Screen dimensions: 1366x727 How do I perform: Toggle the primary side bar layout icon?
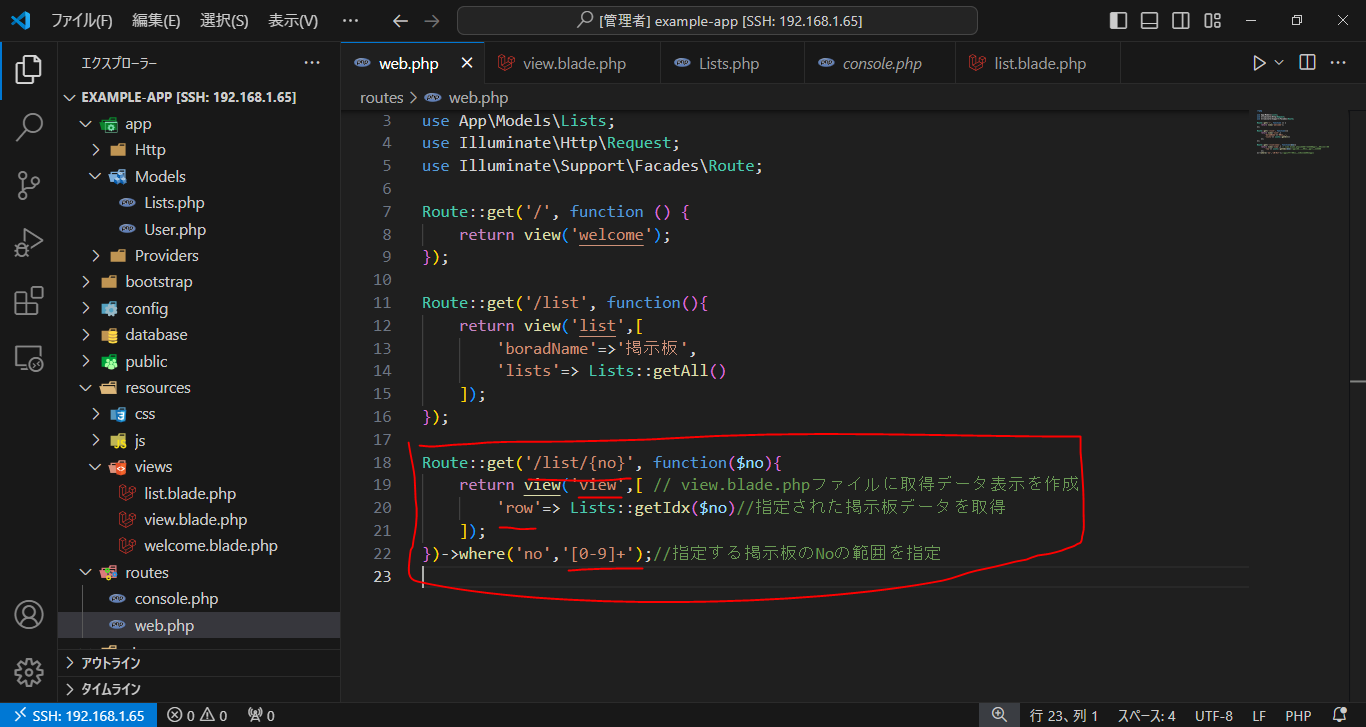(1119, 21)
